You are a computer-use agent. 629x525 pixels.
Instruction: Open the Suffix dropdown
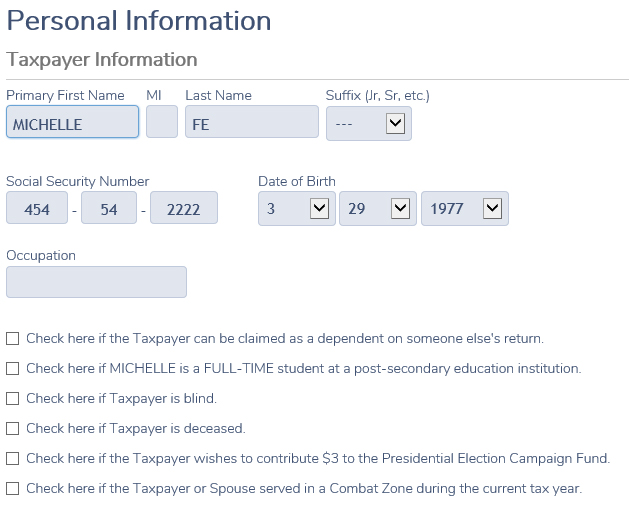coord(369,124)
